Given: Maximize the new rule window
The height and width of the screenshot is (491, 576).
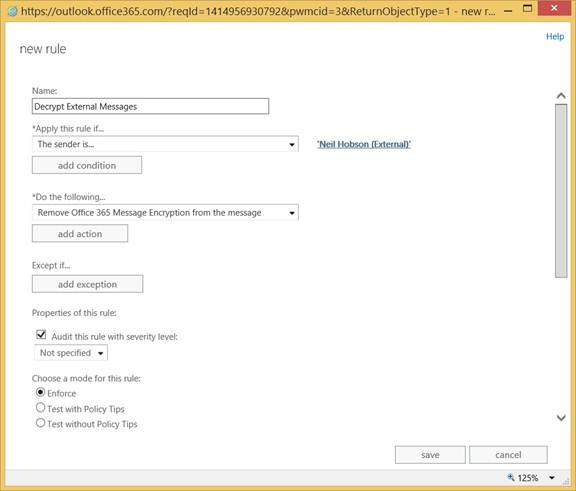Looking at the screenshot, I should [528, 8].
